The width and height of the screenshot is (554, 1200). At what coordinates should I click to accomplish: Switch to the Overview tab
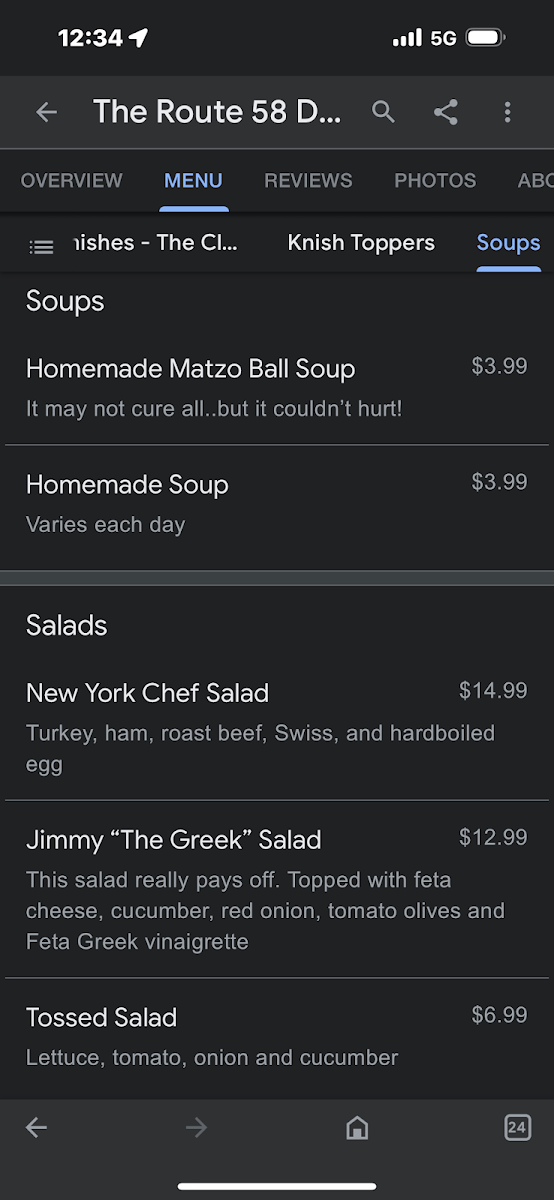pyautogui.click(x=72, y=181)
